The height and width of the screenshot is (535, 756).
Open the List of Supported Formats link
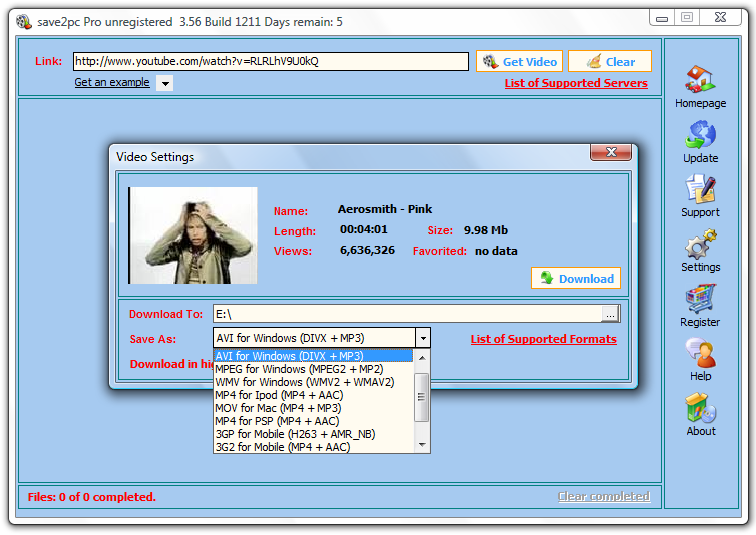click(x=543, y=339)
